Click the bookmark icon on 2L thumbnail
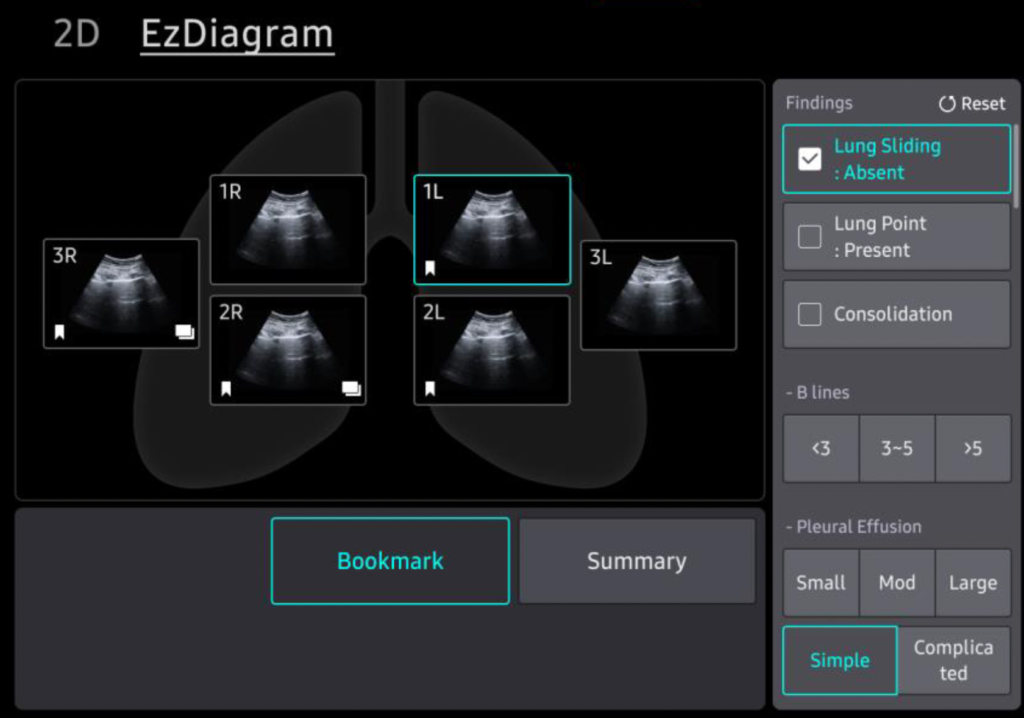 430,389
